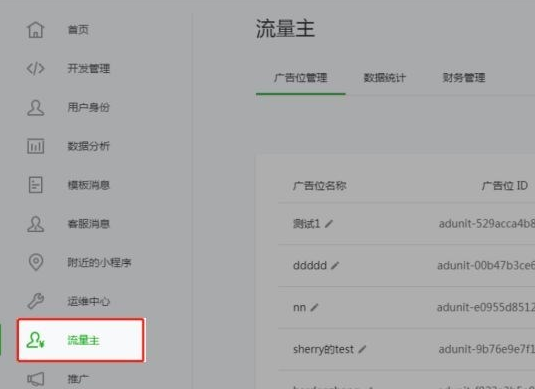Go to 用户身份 in the sidebar

(x=89, y=107)
